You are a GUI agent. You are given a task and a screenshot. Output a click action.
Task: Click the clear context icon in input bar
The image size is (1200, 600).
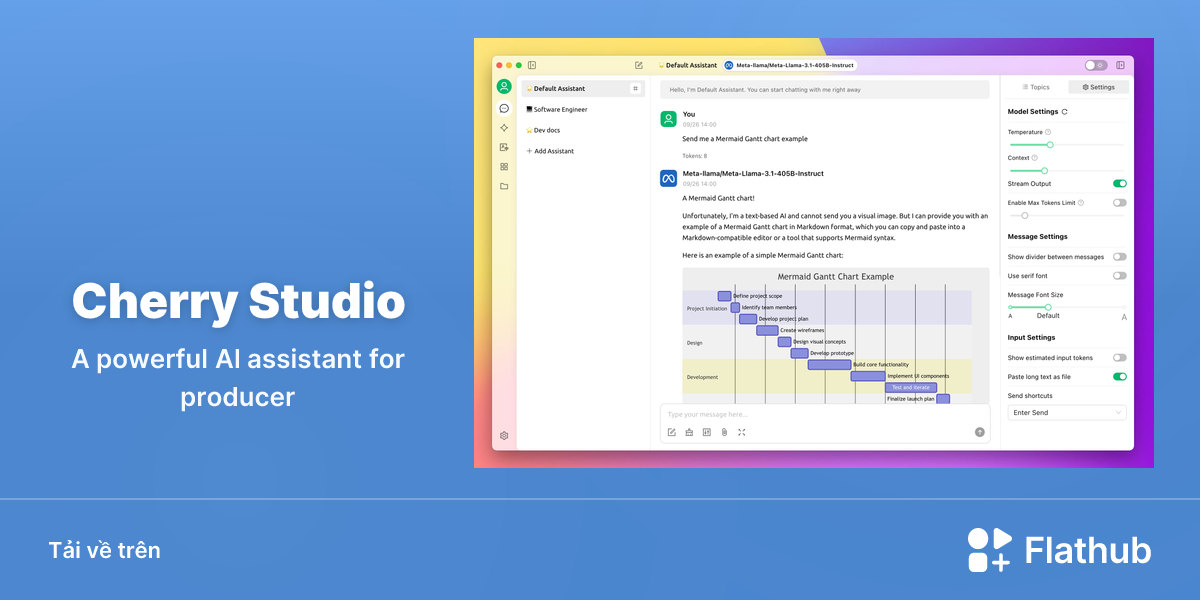click(706, 432)
